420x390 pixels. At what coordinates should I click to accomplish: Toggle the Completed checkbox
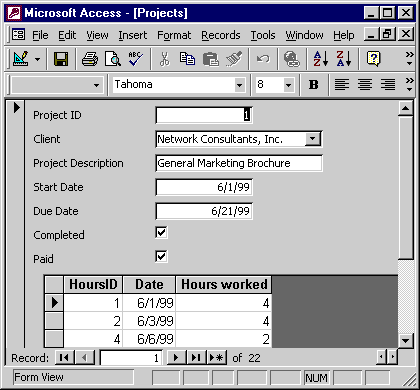[x=161, y=232]
